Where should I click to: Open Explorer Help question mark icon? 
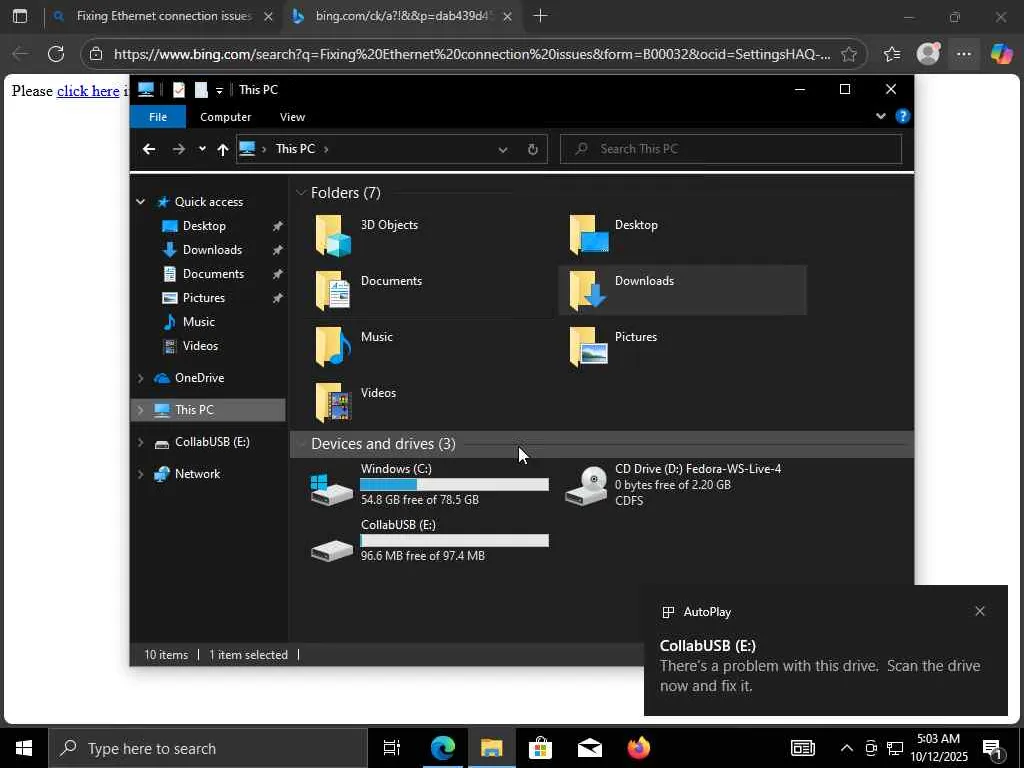903,116
